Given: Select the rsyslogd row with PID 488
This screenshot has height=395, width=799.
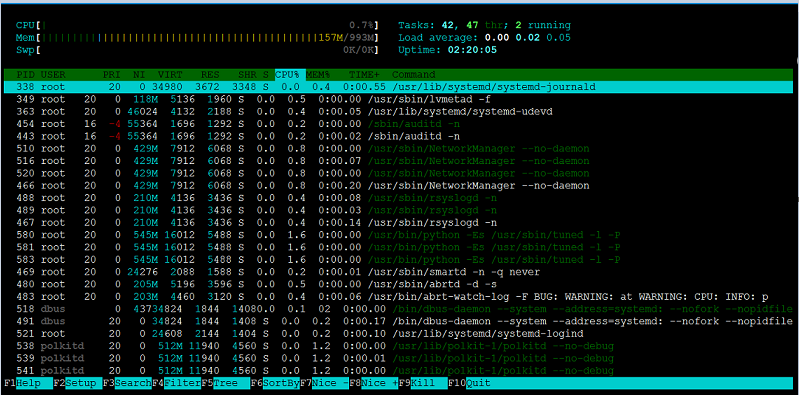Looking at the screenshot, I should (399, 198).
